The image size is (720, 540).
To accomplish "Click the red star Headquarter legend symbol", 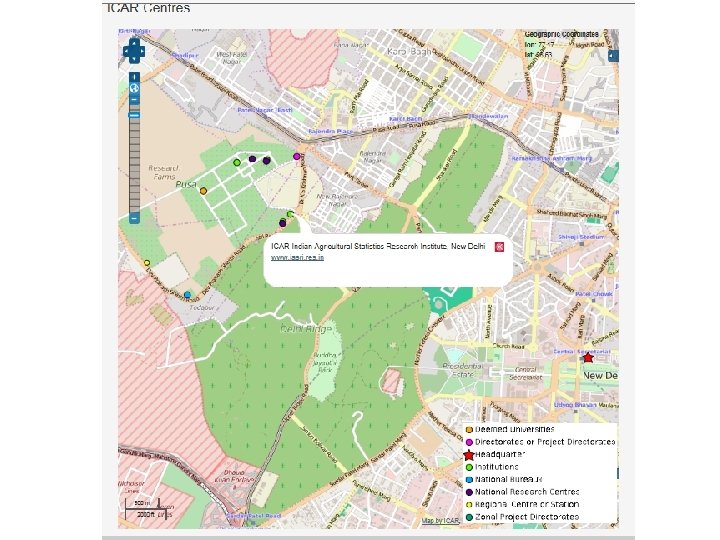I will (468, 455).
